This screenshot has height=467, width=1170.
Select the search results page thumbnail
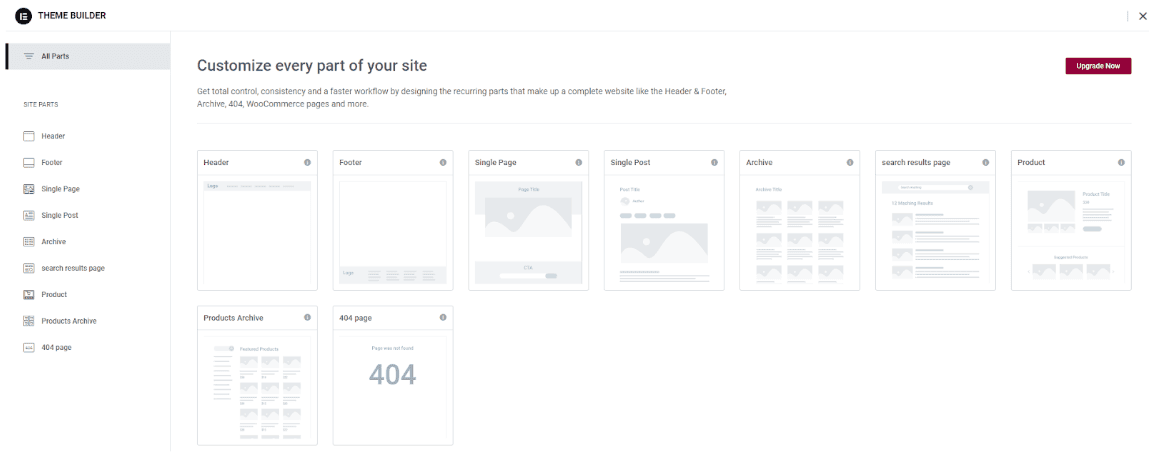click(936, 232)
